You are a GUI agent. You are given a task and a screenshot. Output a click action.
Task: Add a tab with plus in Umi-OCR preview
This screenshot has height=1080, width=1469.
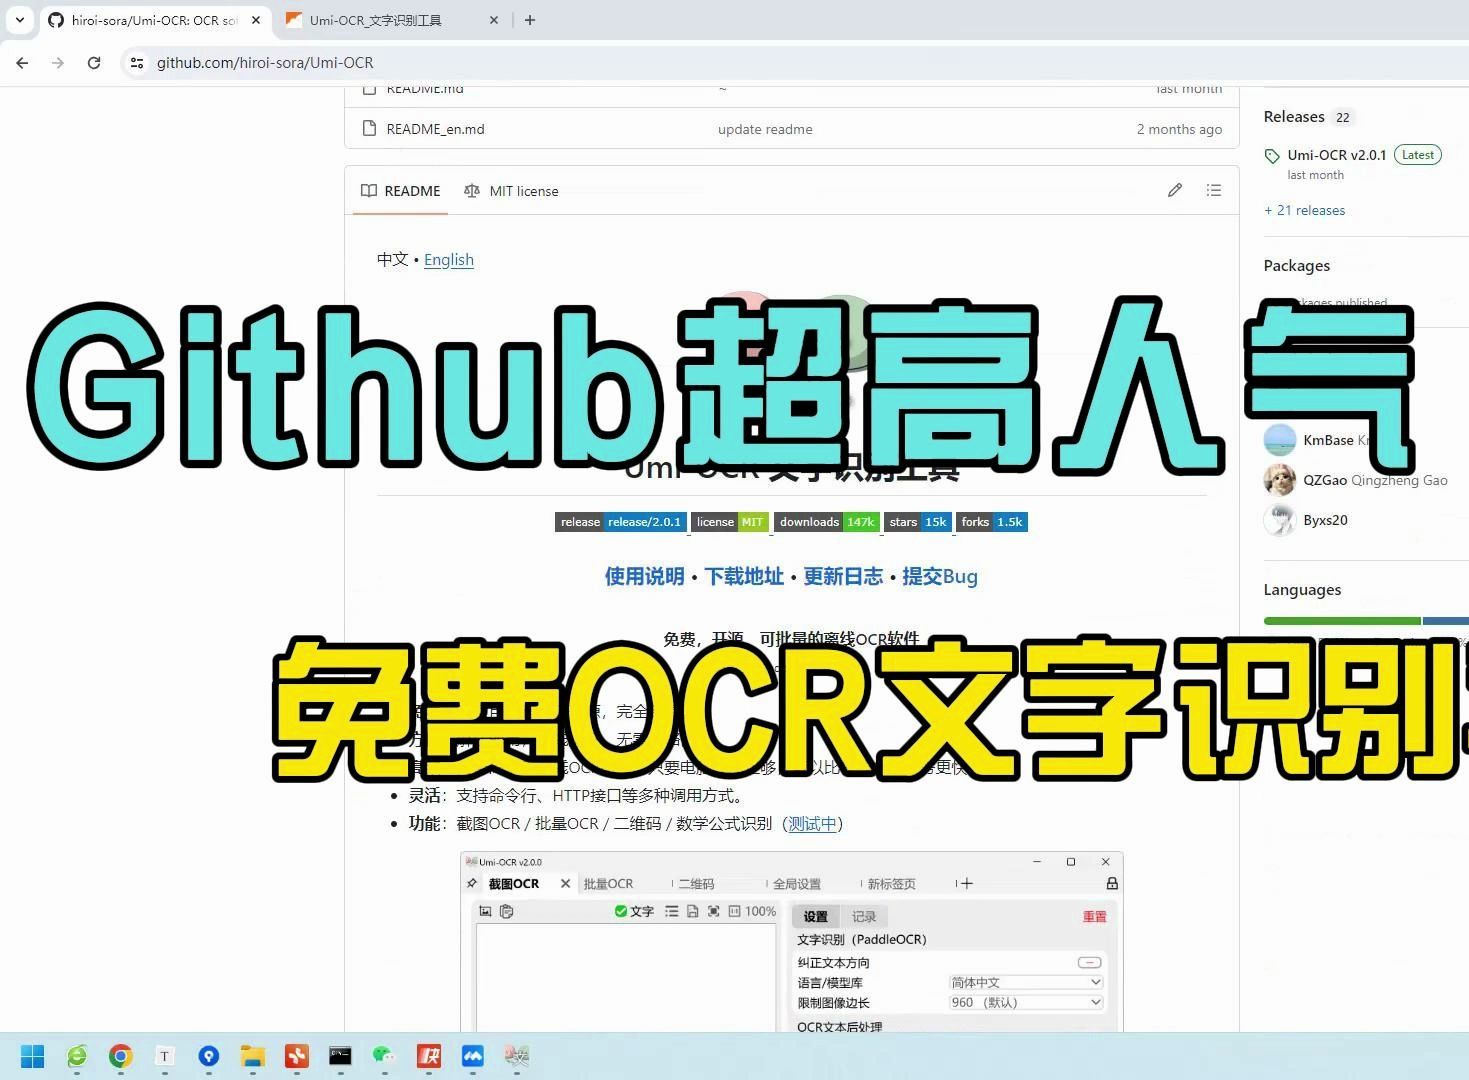pos(966,884)
